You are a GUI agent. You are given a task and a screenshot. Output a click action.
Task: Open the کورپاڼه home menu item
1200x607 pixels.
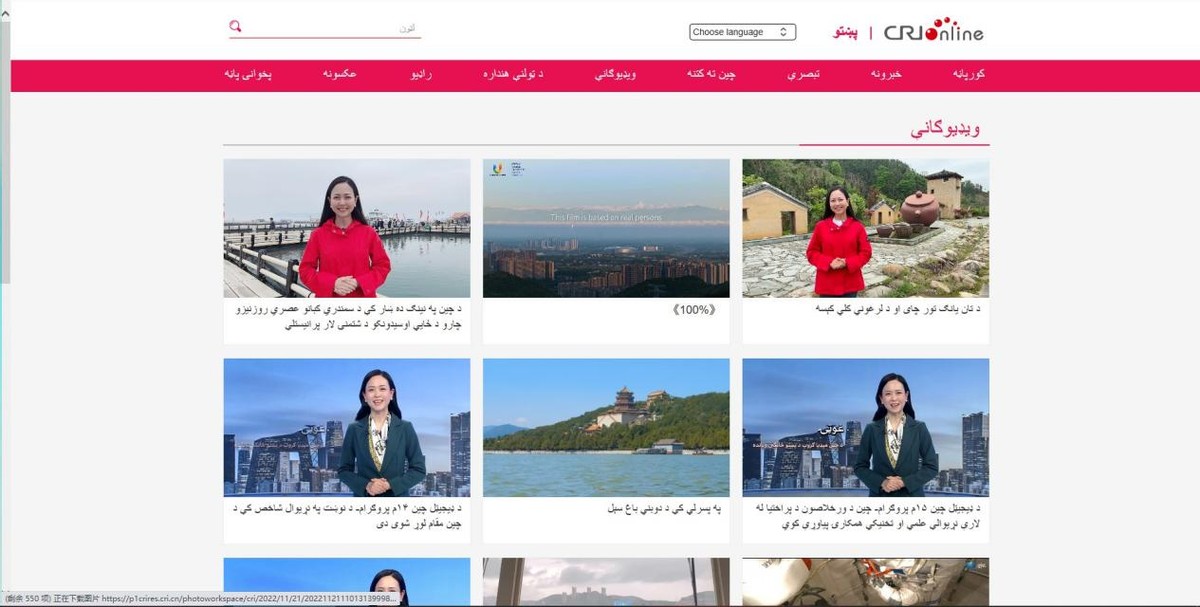(968, 75)
